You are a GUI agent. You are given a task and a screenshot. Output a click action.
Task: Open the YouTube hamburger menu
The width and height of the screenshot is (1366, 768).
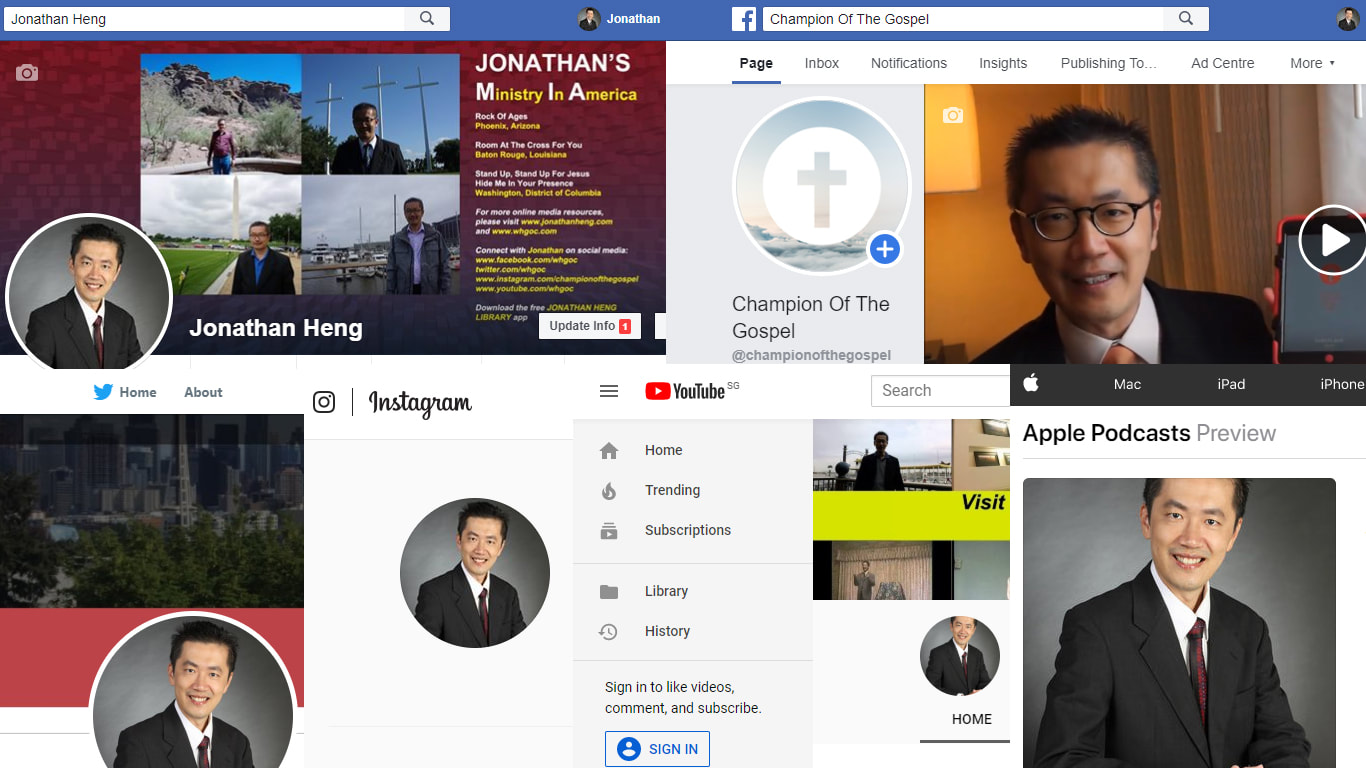coord(609,391)
